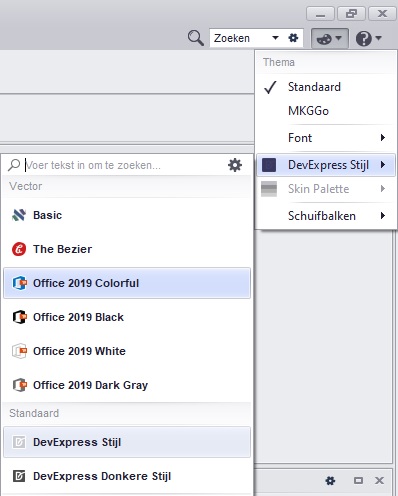This screenshot has height=496, width=398.
Task: Click the skin search text field
Action: 125,165
